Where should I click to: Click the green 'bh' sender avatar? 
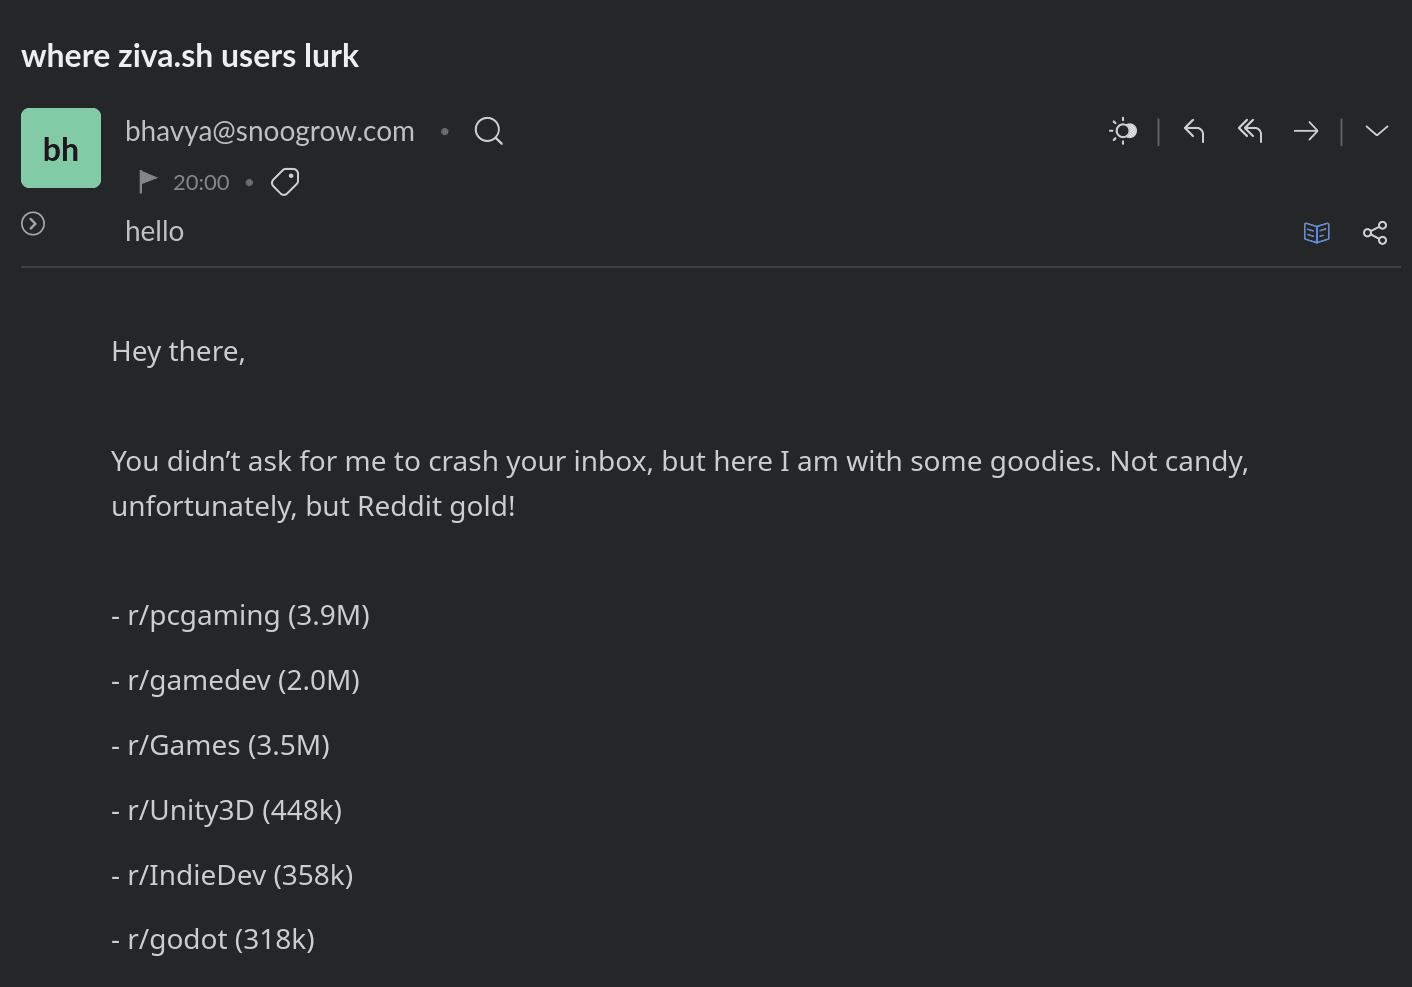pyautogui.click(x=60, y=147)
